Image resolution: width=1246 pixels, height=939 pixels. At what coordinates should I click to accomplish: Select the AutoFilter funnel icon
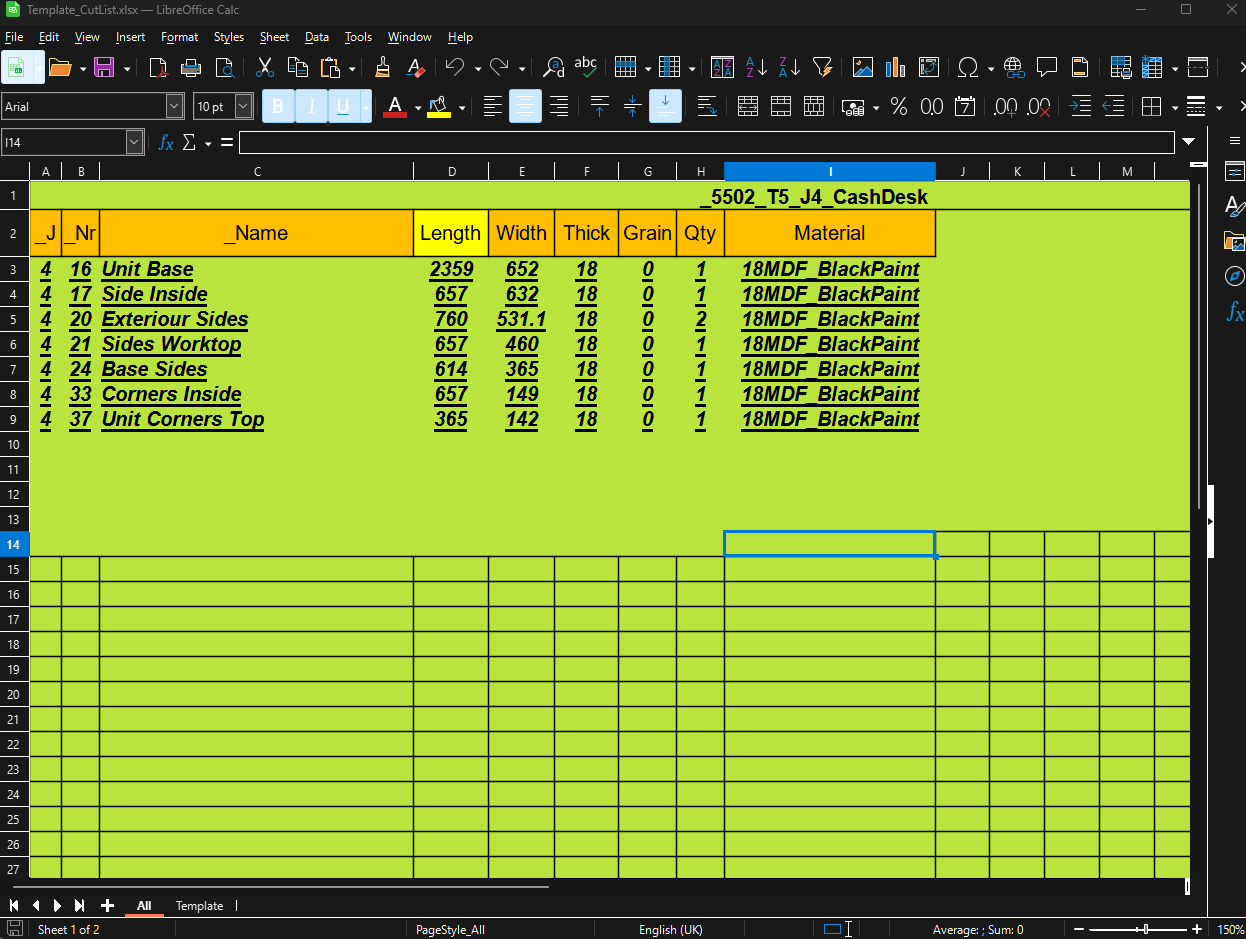point(823,67)
